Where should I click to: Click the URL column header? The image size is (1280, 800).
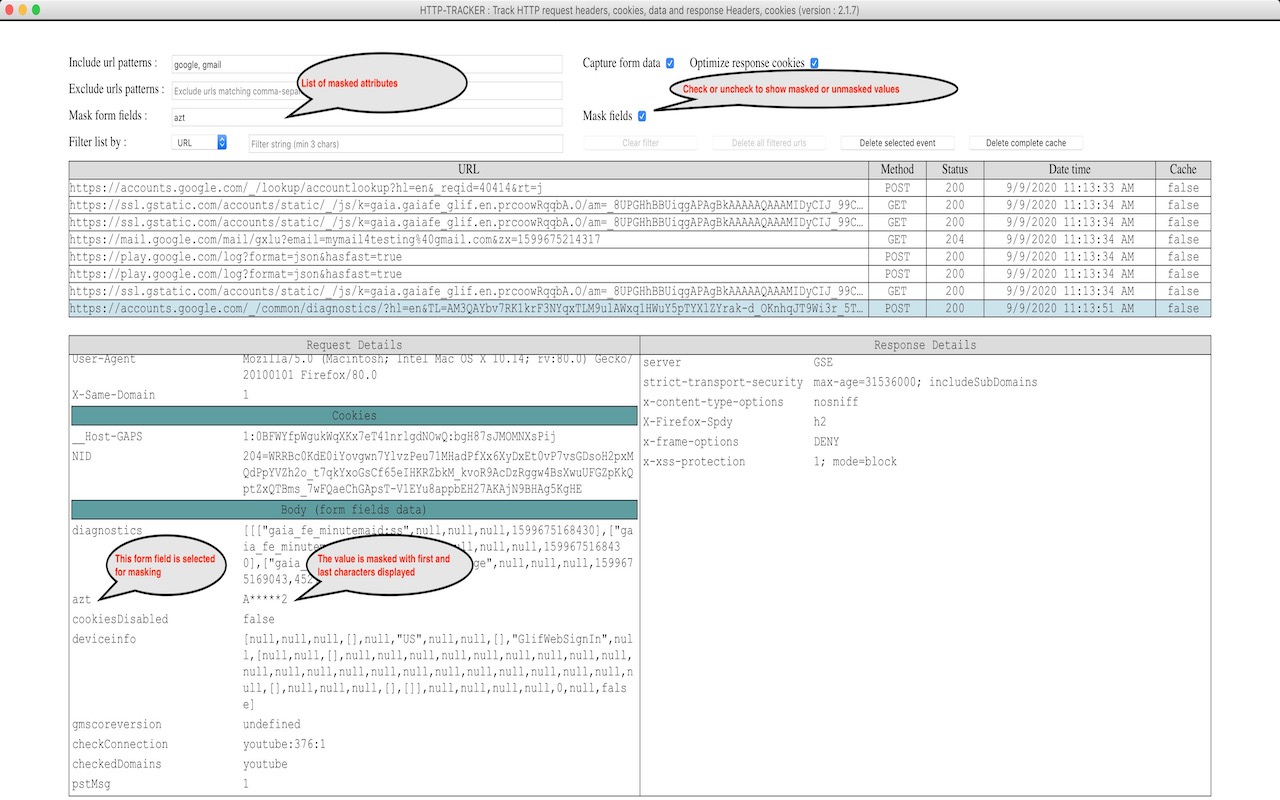pyautogui.click(x=468, y=169)
